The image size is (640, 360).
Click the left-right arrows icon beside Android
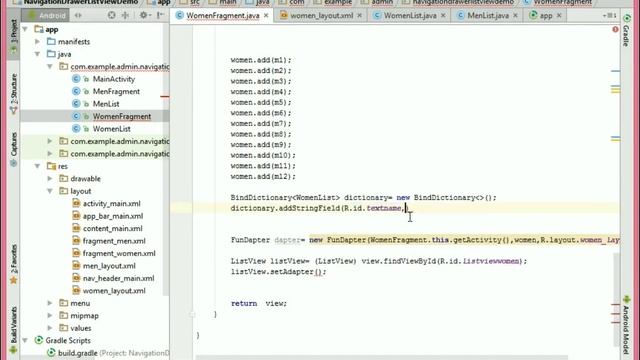(x=78, y=16)
